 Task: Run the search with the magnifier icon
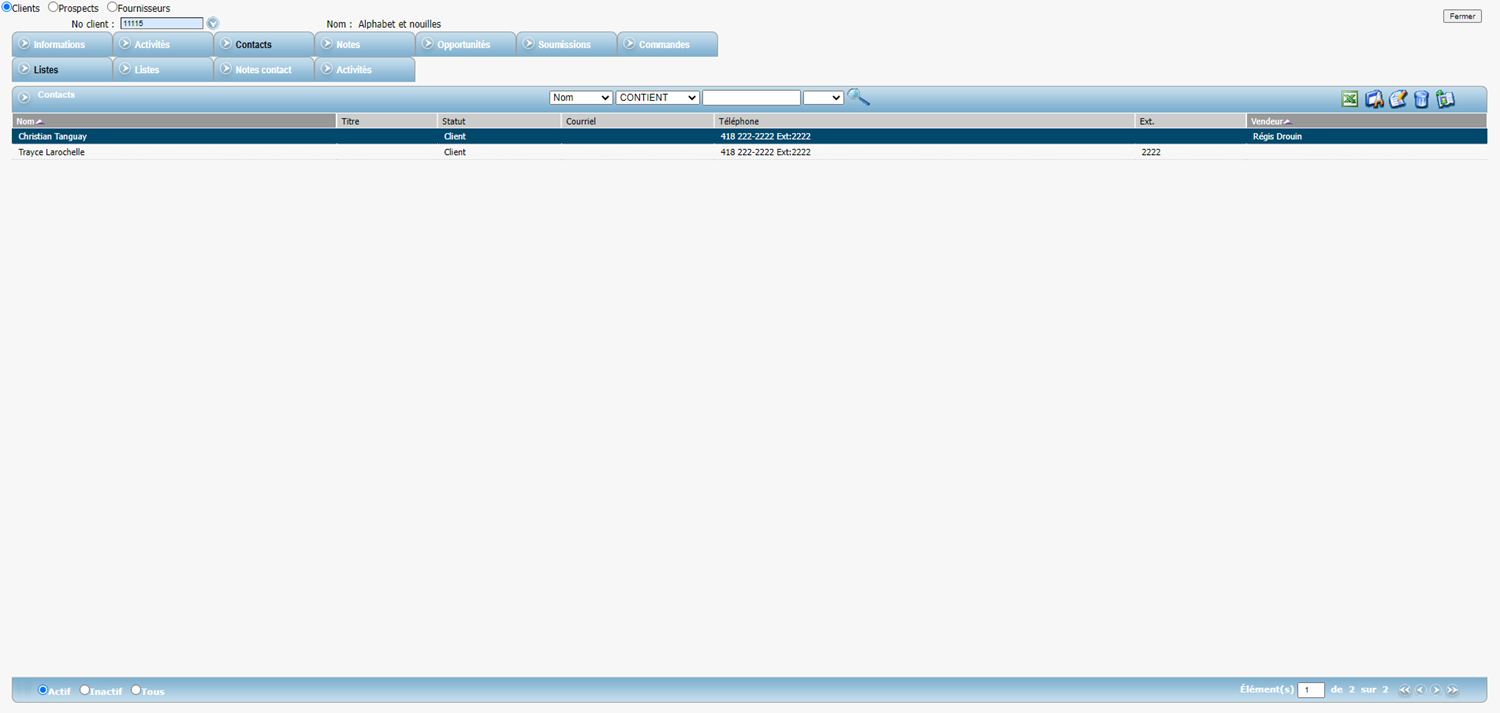(x=858, y=97)
